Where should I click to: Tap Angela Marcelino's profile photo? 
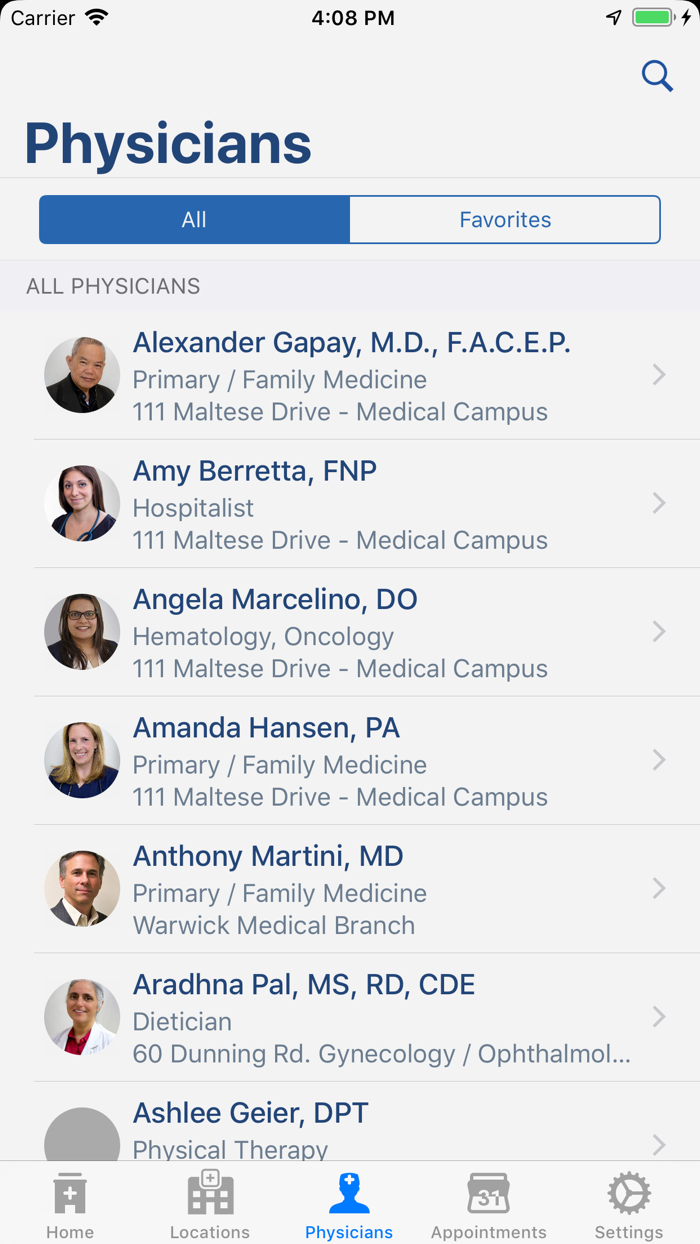pos(82,632)
